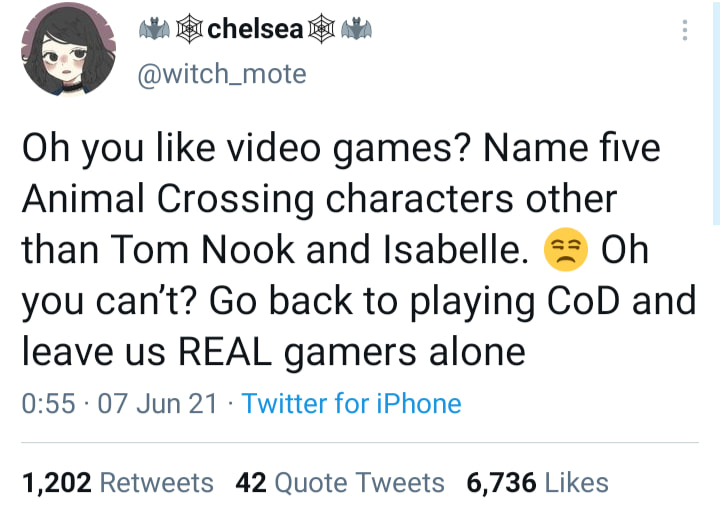Click the tweet text mentioning Animal Crossing
The width and height of the screenshot is (720, 512).
tap(359, 249)
